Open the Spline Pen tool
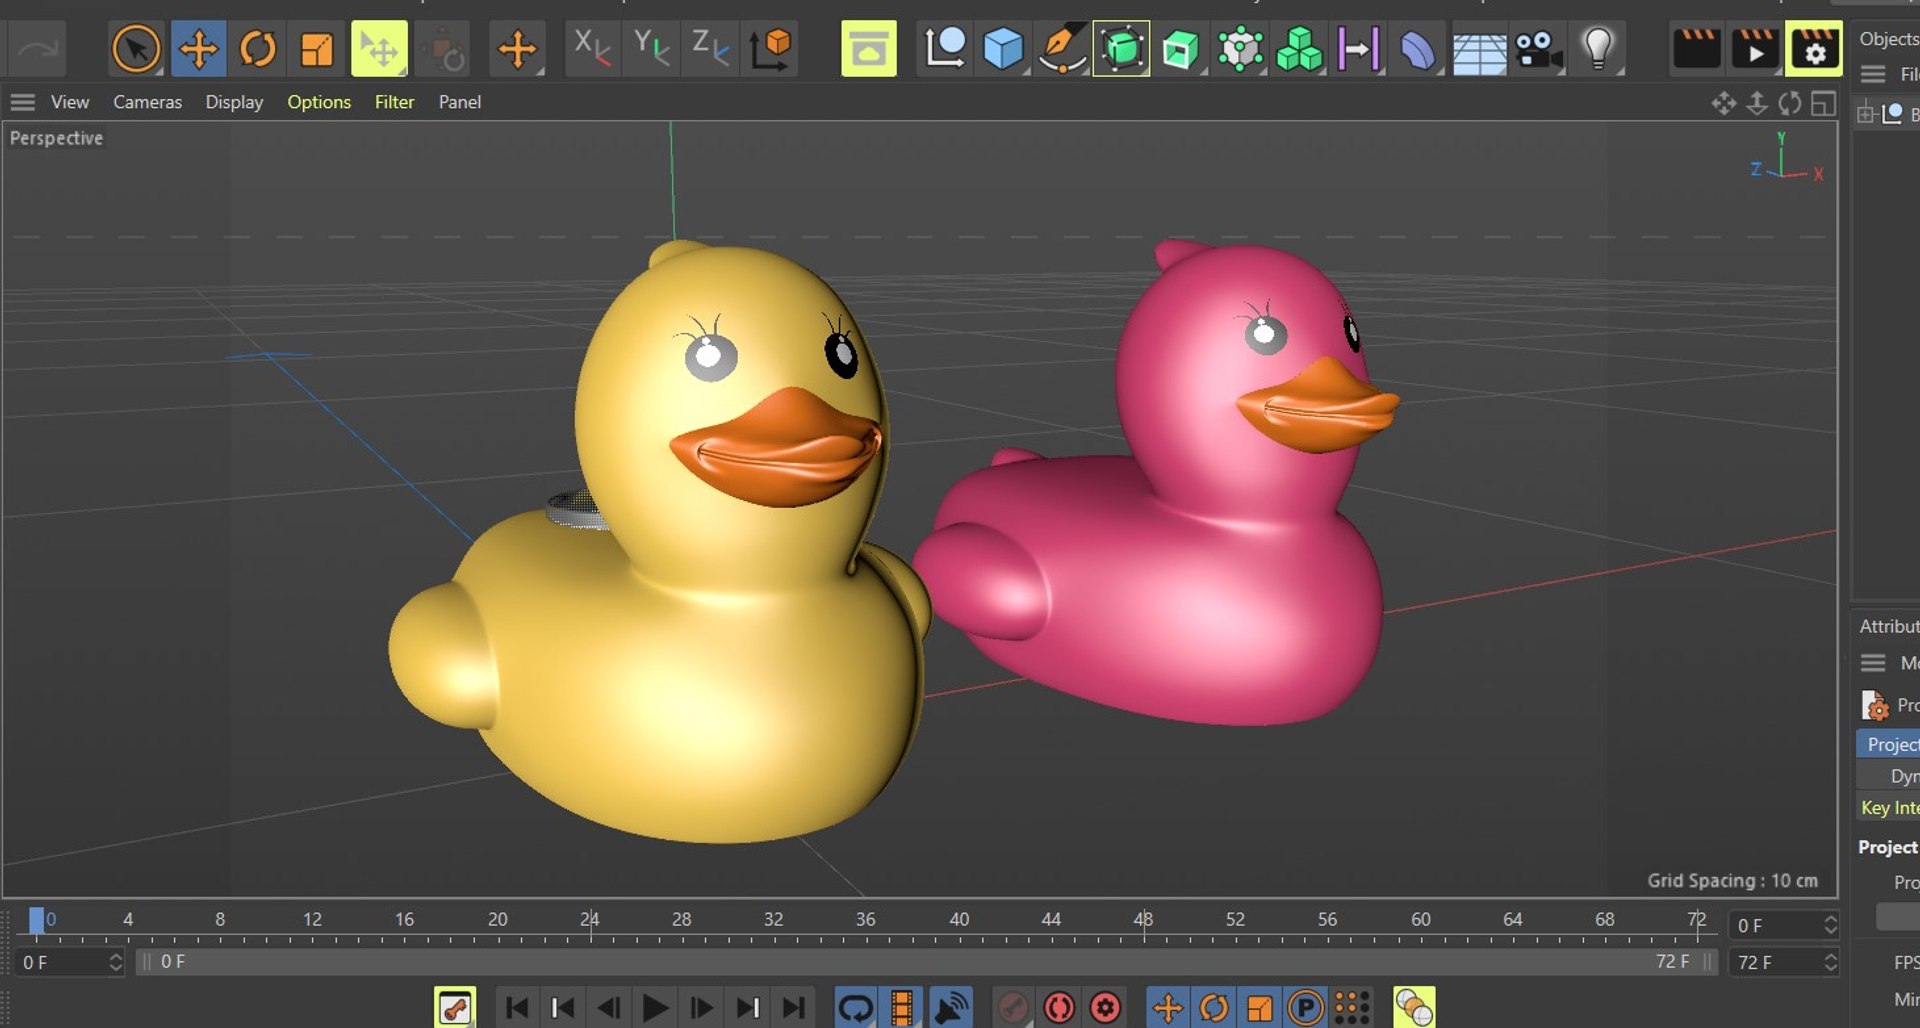 1062,48
